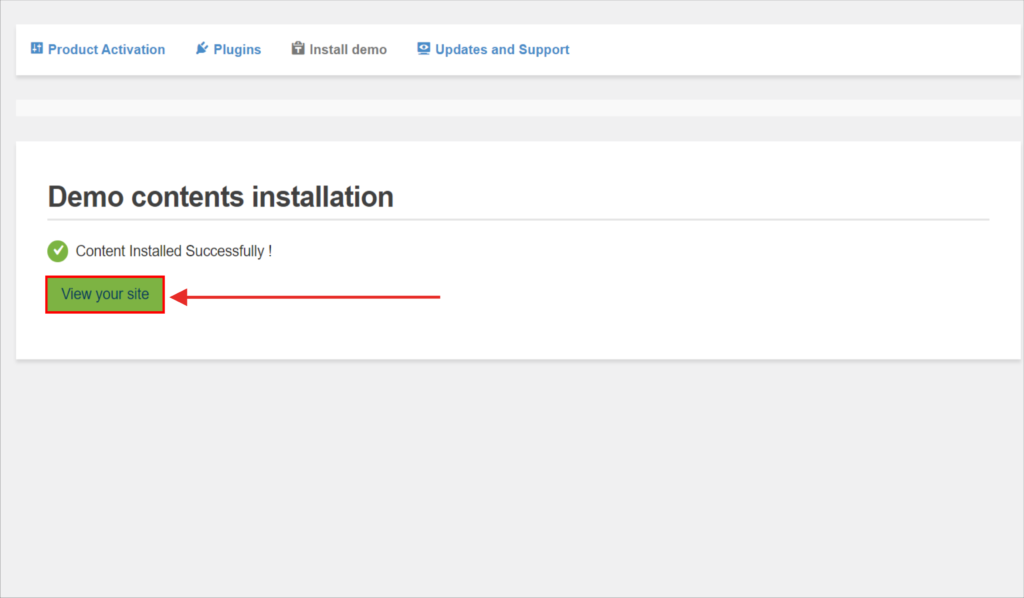Click the Product Activation icon

click(37, 48)
